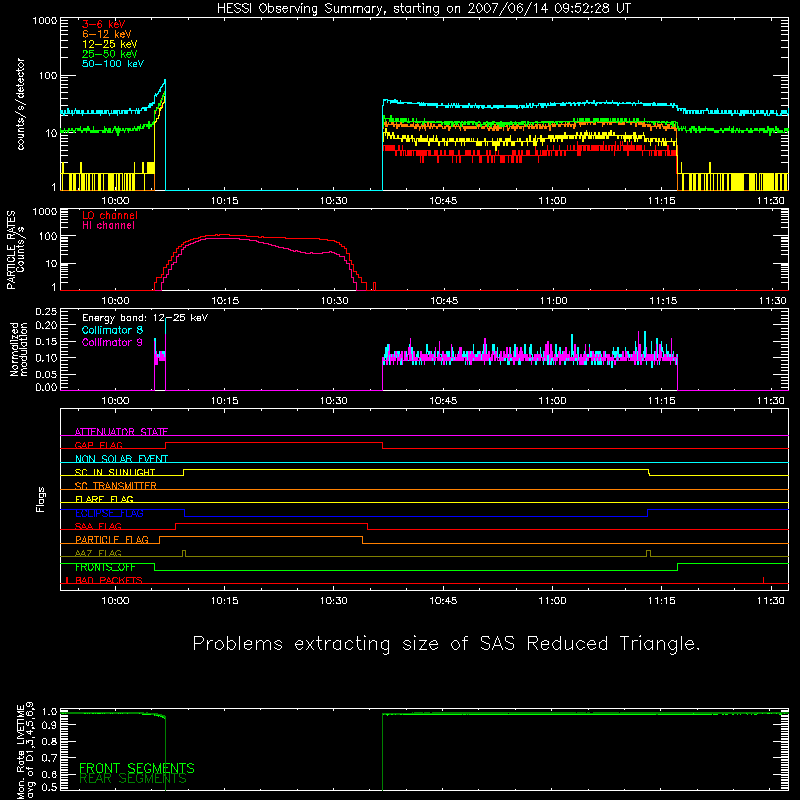Click the green 'FRONTS_OFF' label
The image size is (800, 800).
(105, 567)
